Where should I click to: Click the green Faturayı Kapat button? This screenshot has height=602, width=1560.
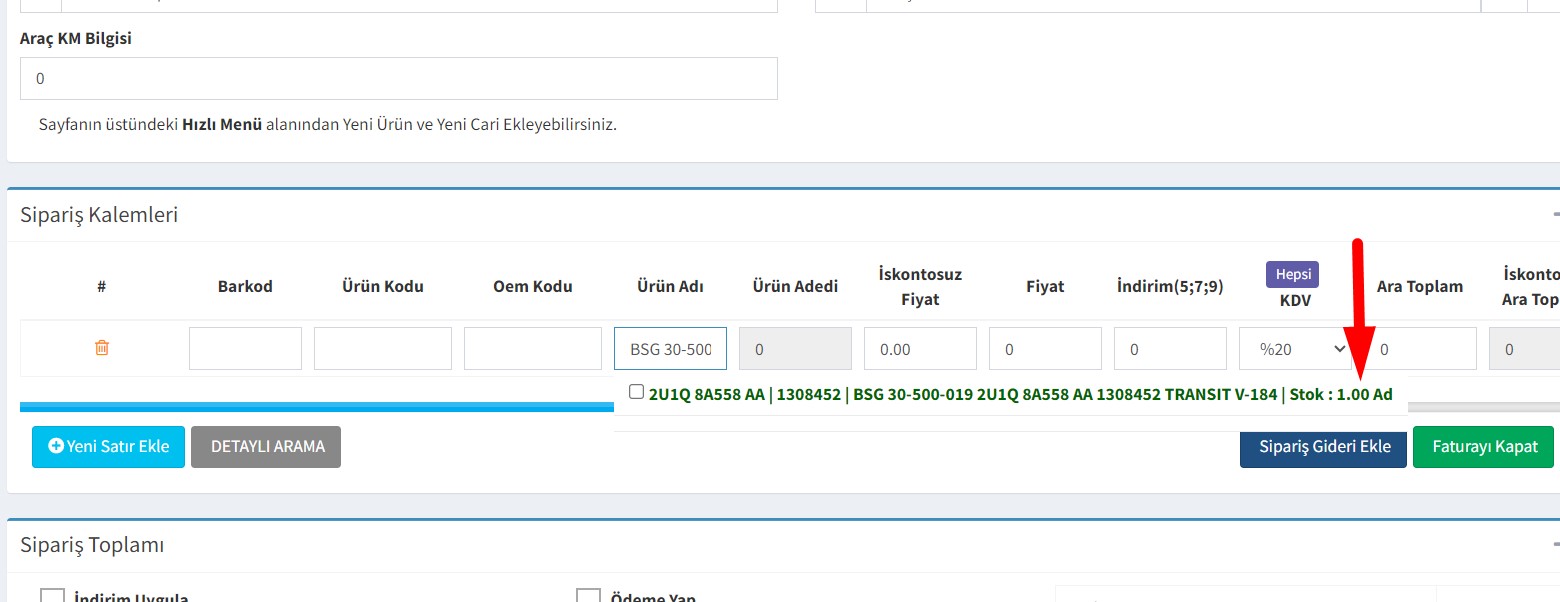[1483, 447]
